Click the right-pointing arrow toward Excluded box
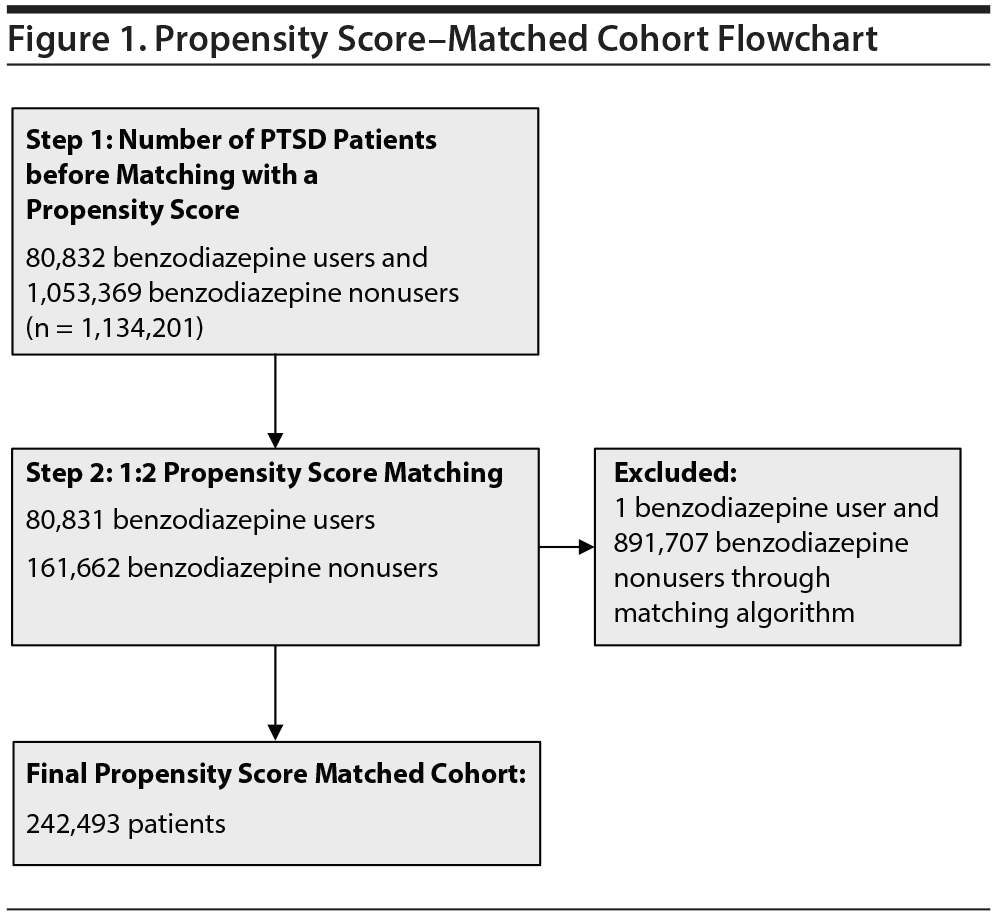 566,547
